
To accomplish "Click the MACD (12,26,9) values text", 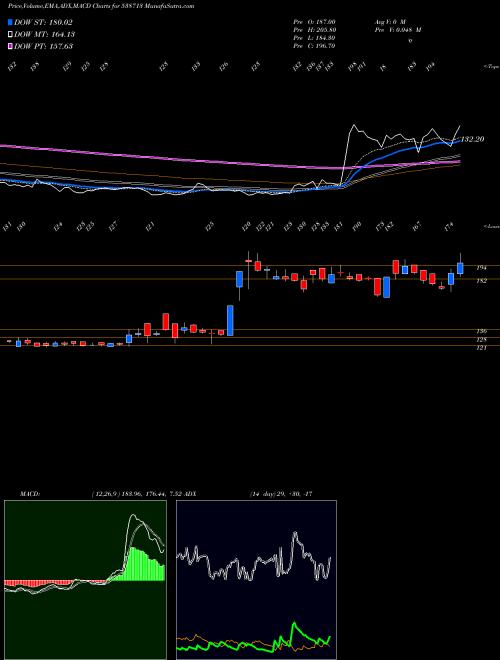I will point(136,494).
